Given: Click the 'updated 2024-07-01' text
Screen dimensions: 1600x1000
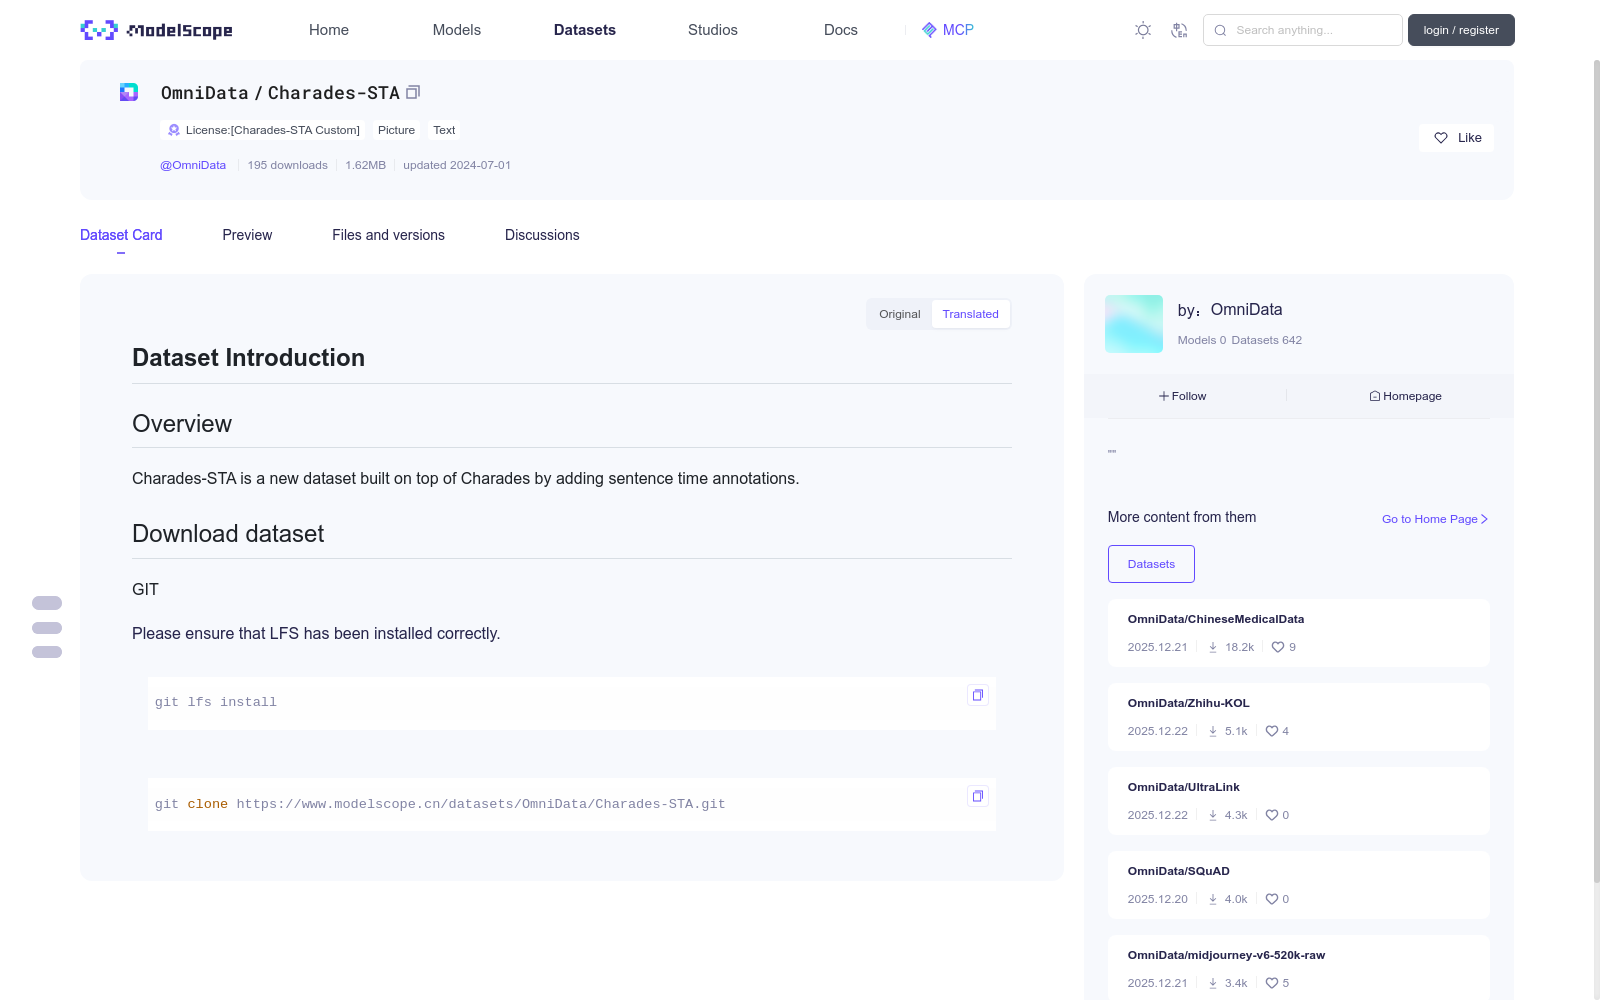Looking at the screenshot, I should 457,165.
